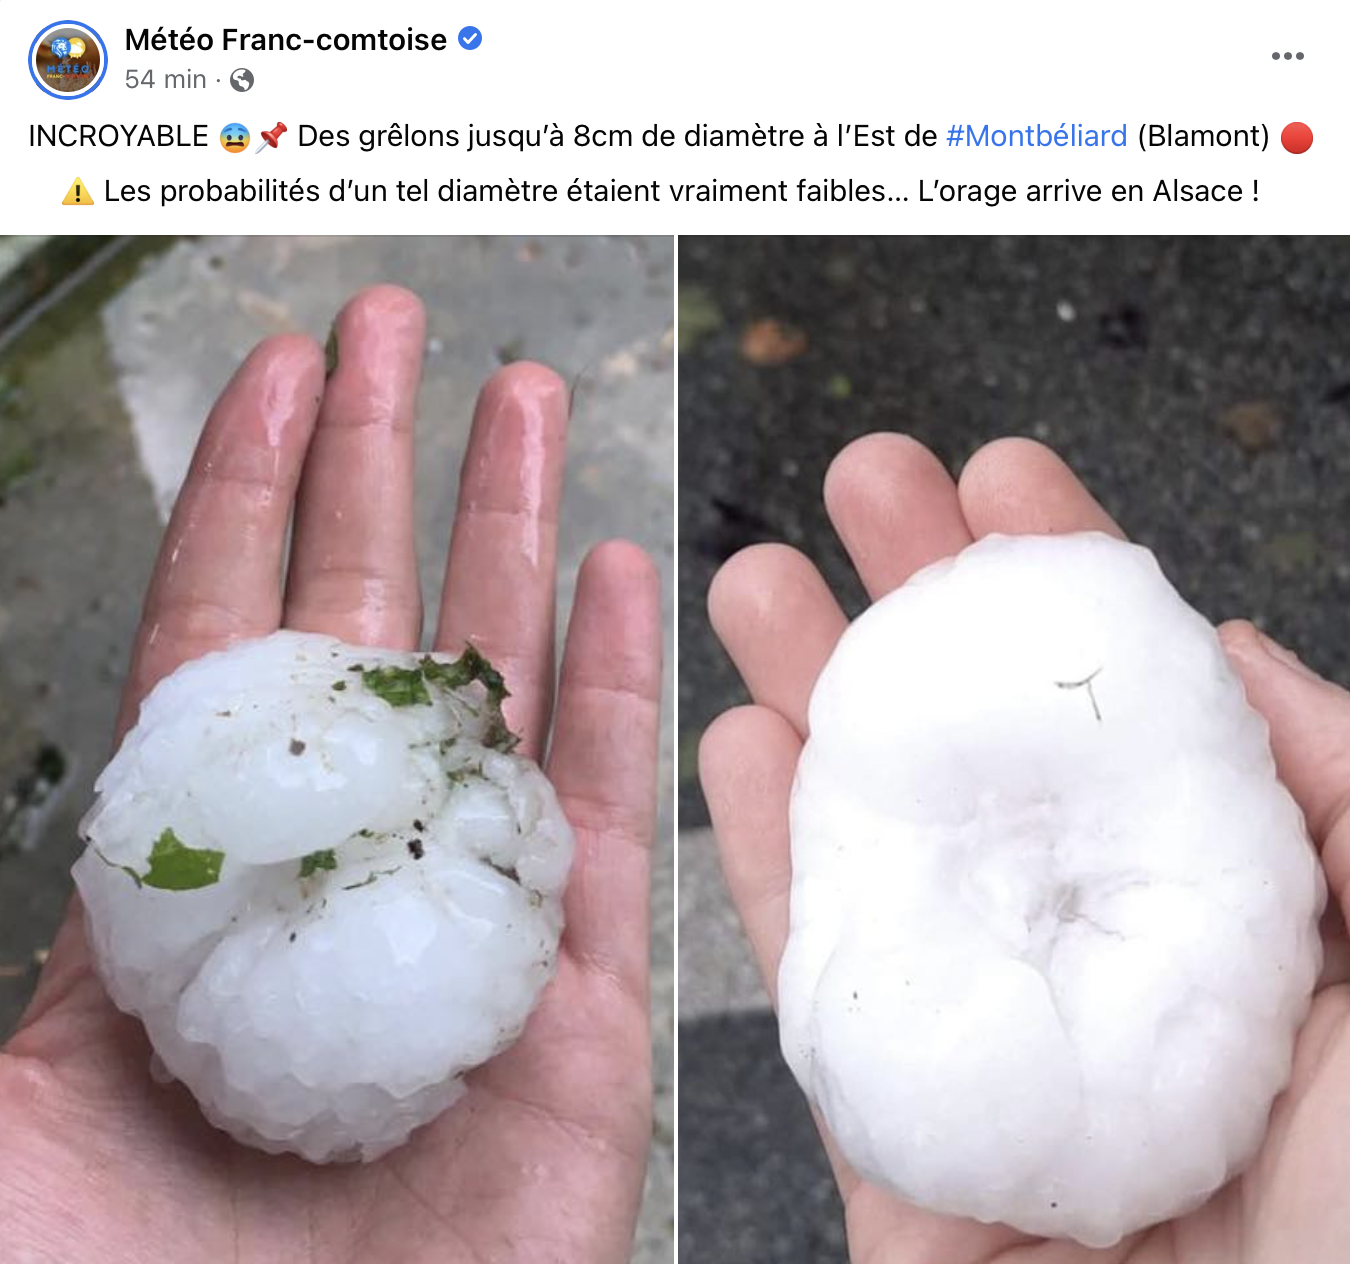This screenshot has height=1264, width=1350.
Task: Click the green leaf on the left hailstone
Action: click(182, 862)
